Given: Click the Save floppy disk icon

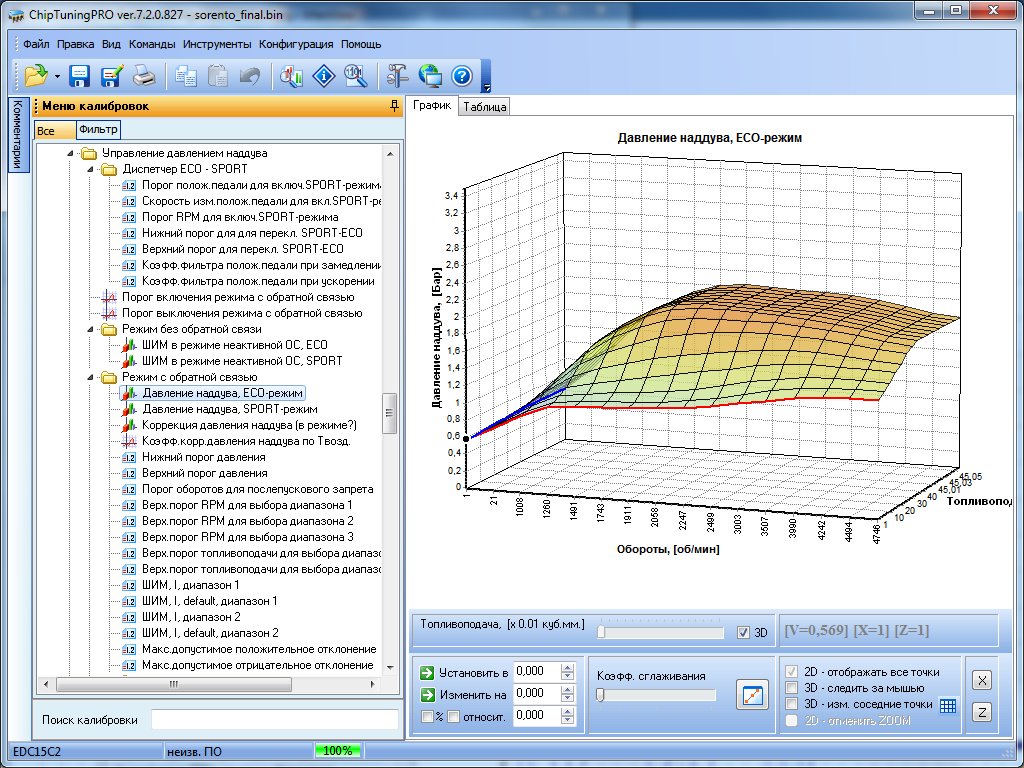Looking at the screenshot, I should click(x=80, y=75).
